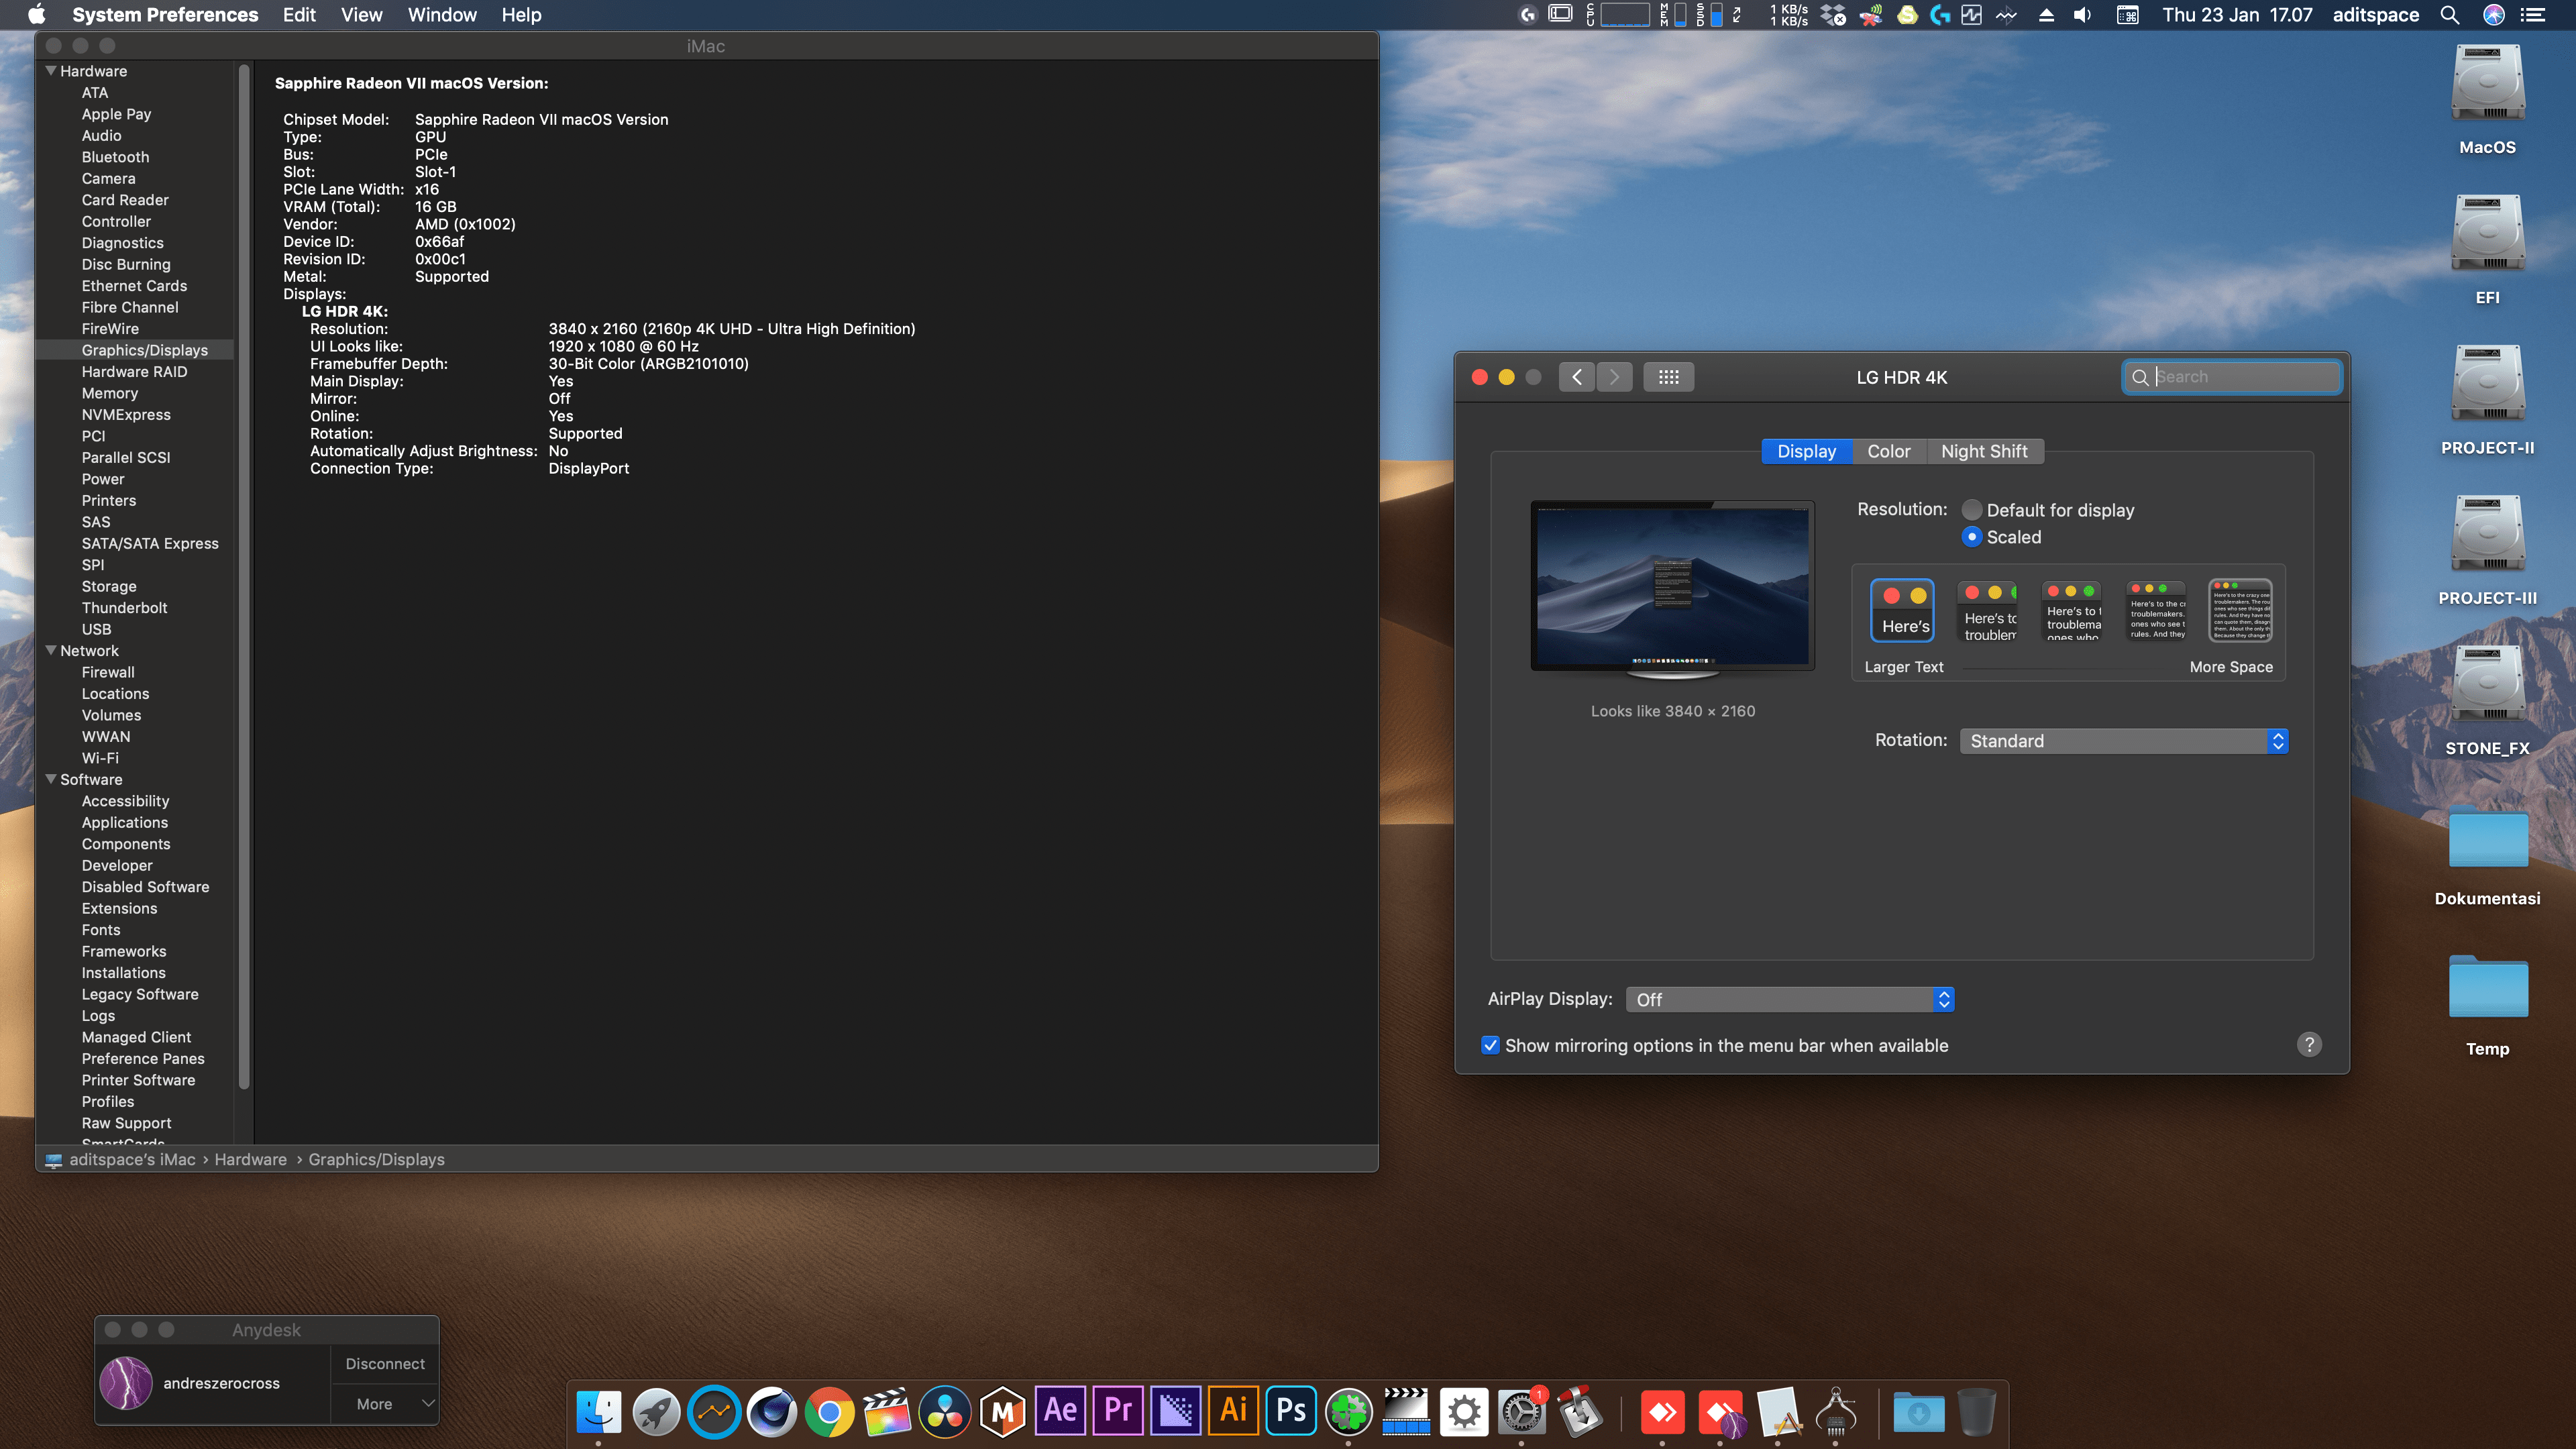Switch to the Night Shift tab
Screen dimensions: 2576x1449
tap(1984, 451)
